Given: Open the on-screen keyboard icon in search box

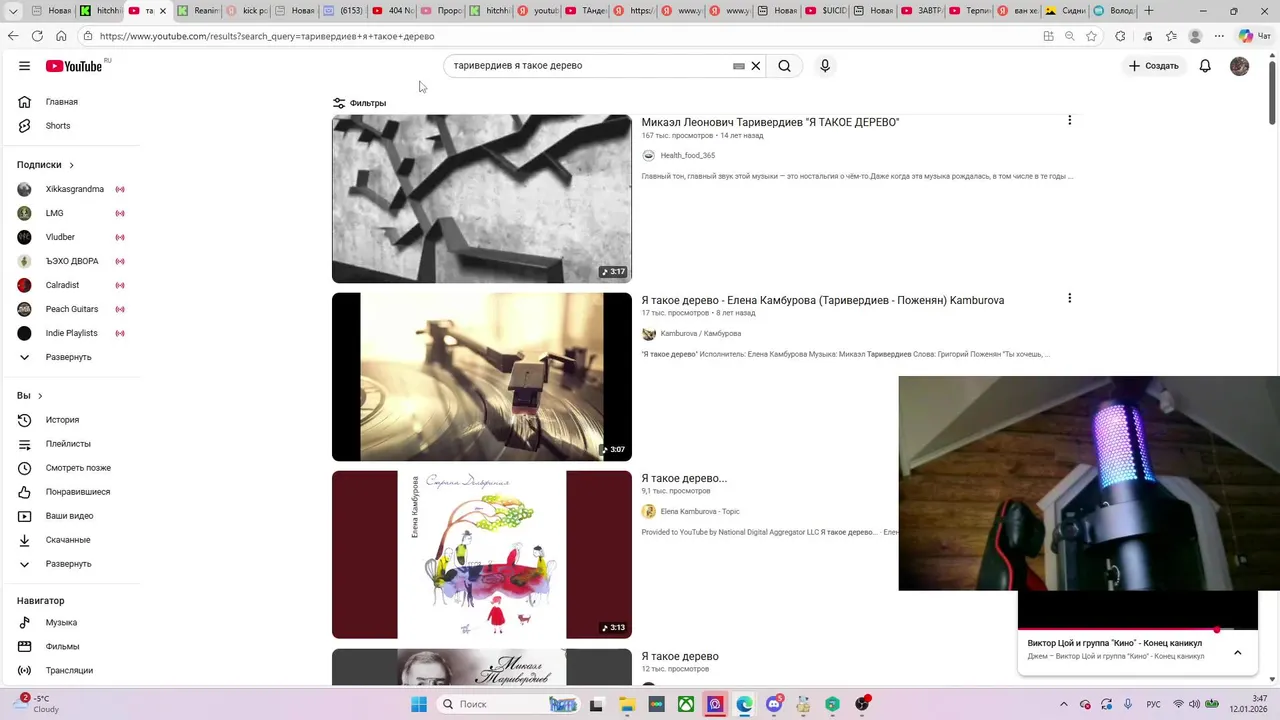Looking at the screenshot, I should (739, 66).
